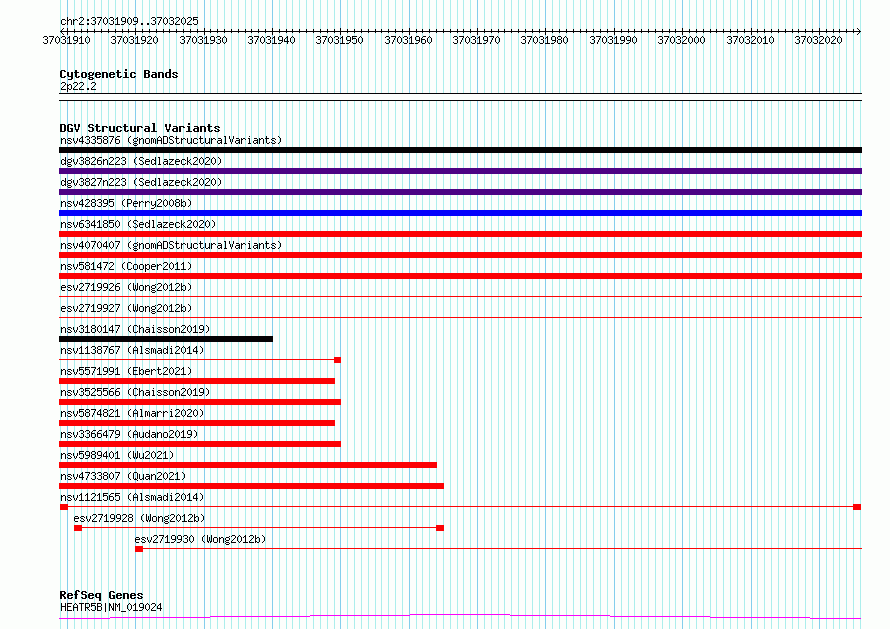Open variant esv2719928 (Wong2012b) label

point(139,518)
